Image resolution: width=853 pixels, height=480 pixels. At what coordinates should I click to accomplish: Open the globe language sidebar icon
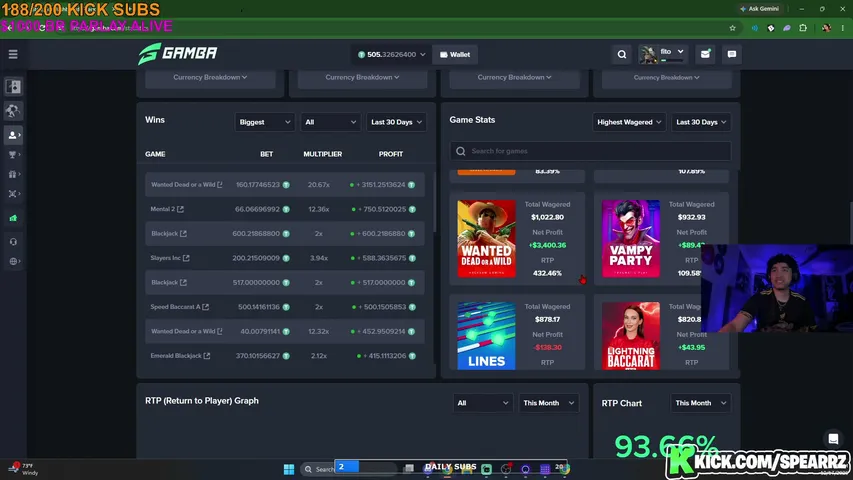[x=13, y=261]
